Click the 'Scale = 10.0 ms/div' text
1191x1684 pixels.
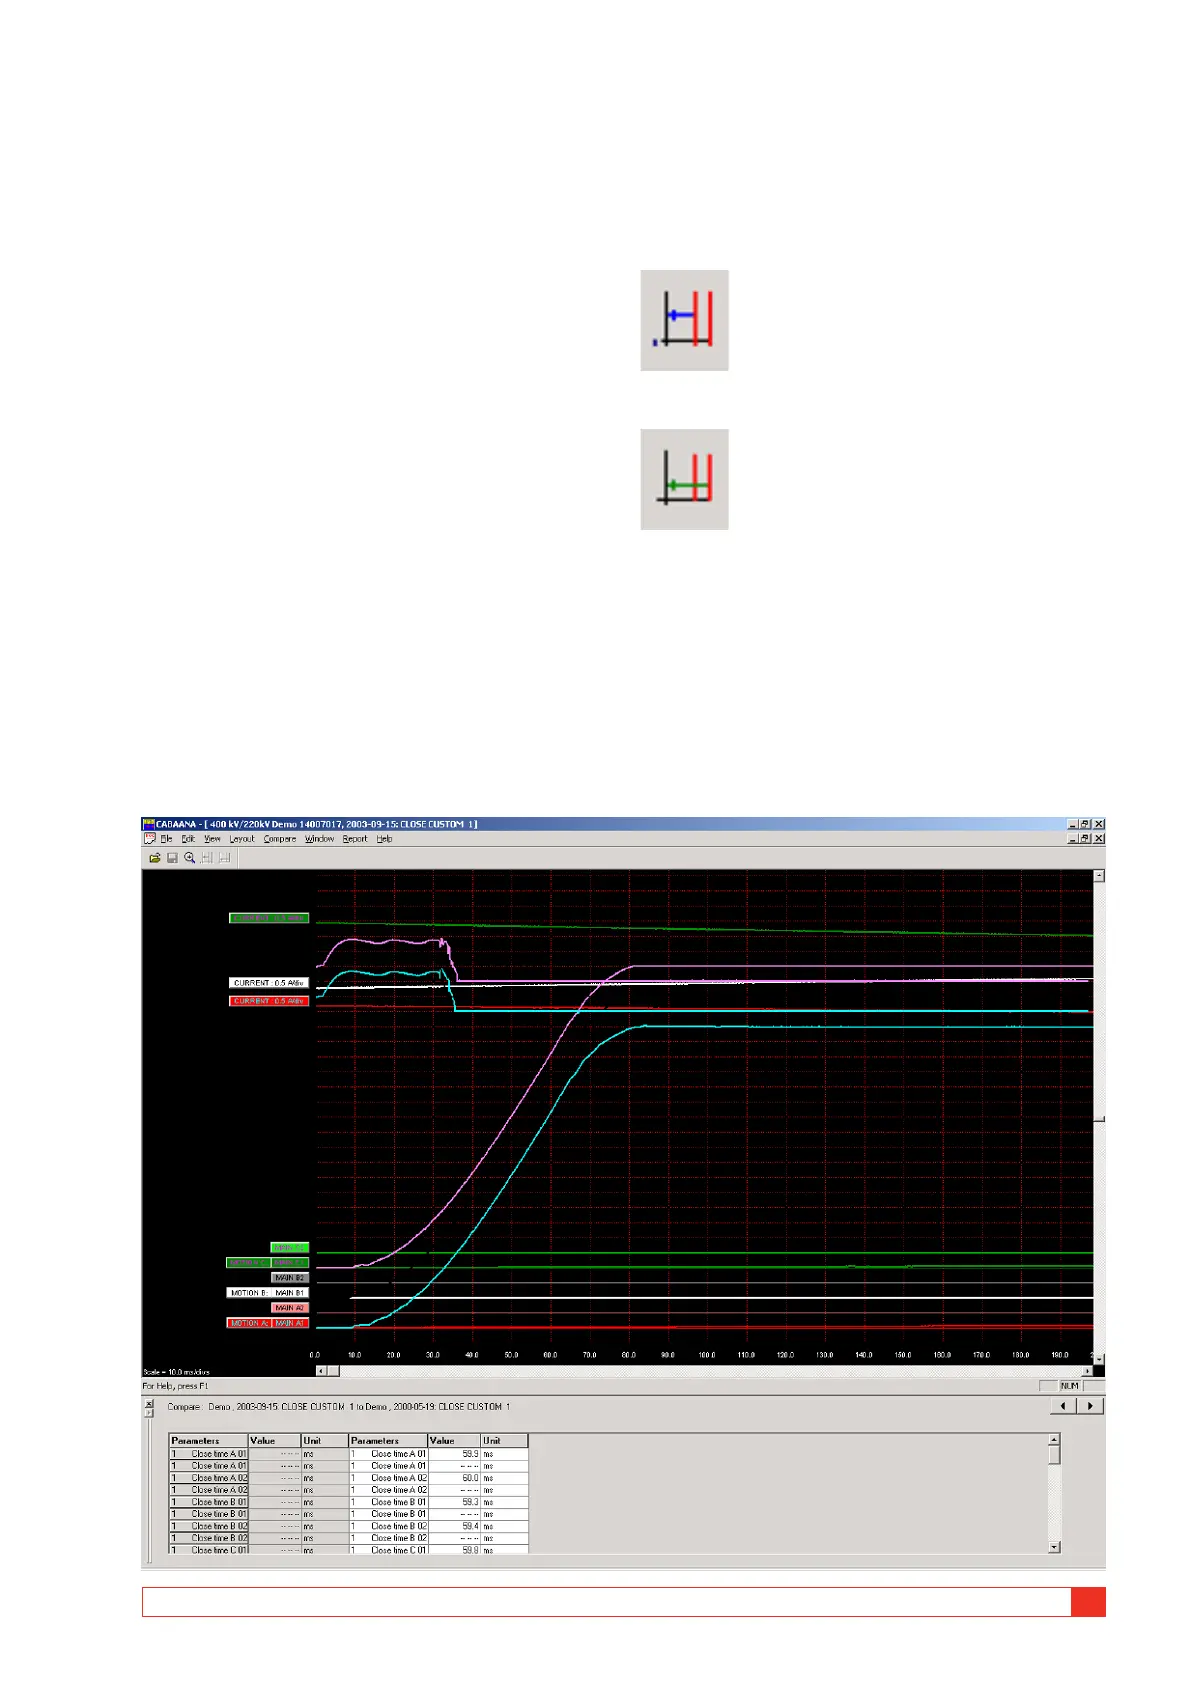click(177, 1372)
